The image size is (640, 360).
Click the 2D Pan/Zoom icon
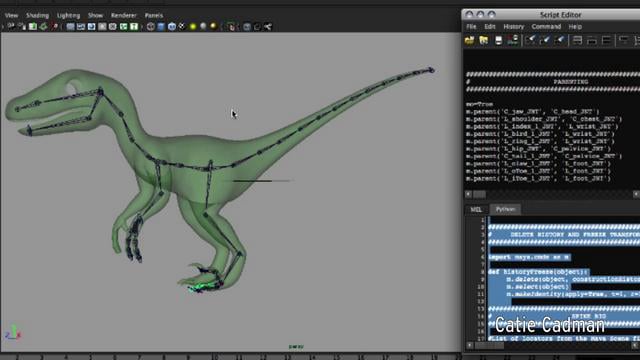54,27
